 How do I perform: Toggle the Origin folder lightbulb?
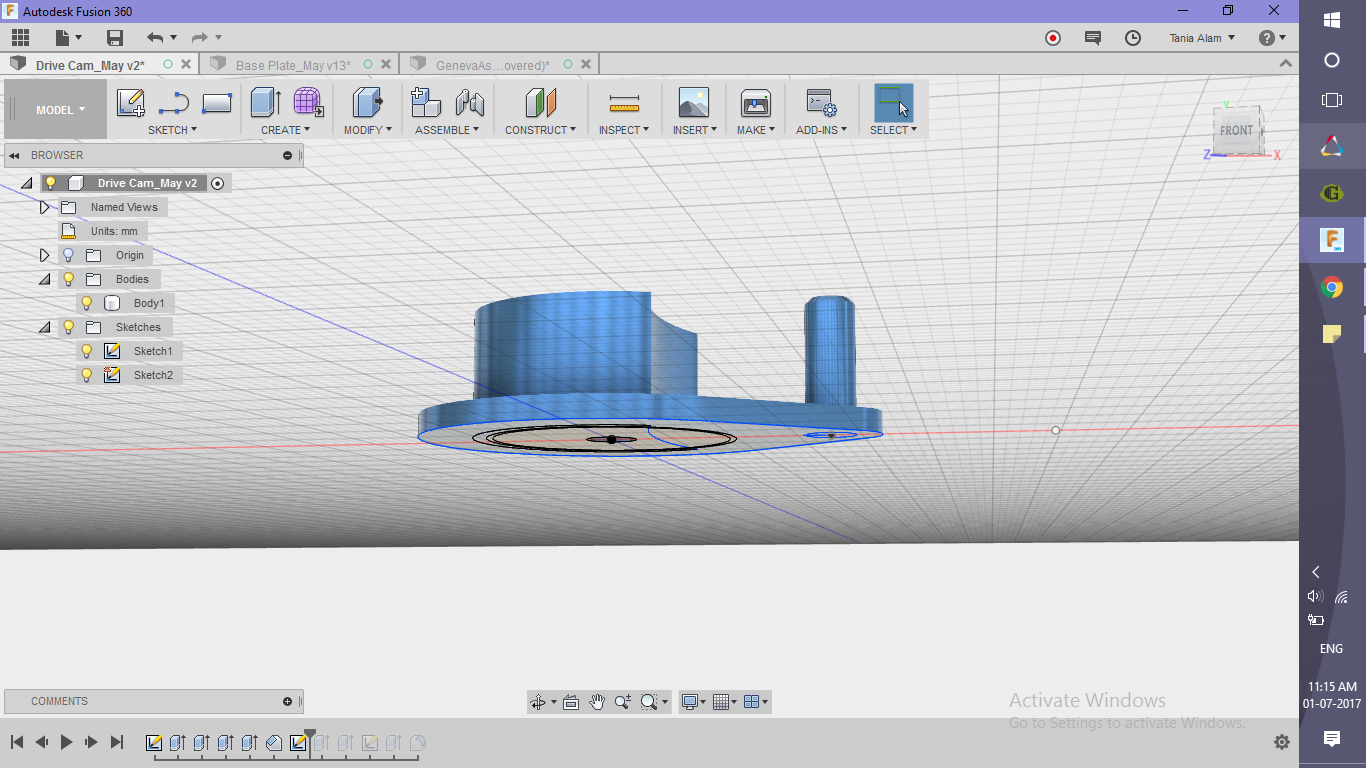(69, 255)
